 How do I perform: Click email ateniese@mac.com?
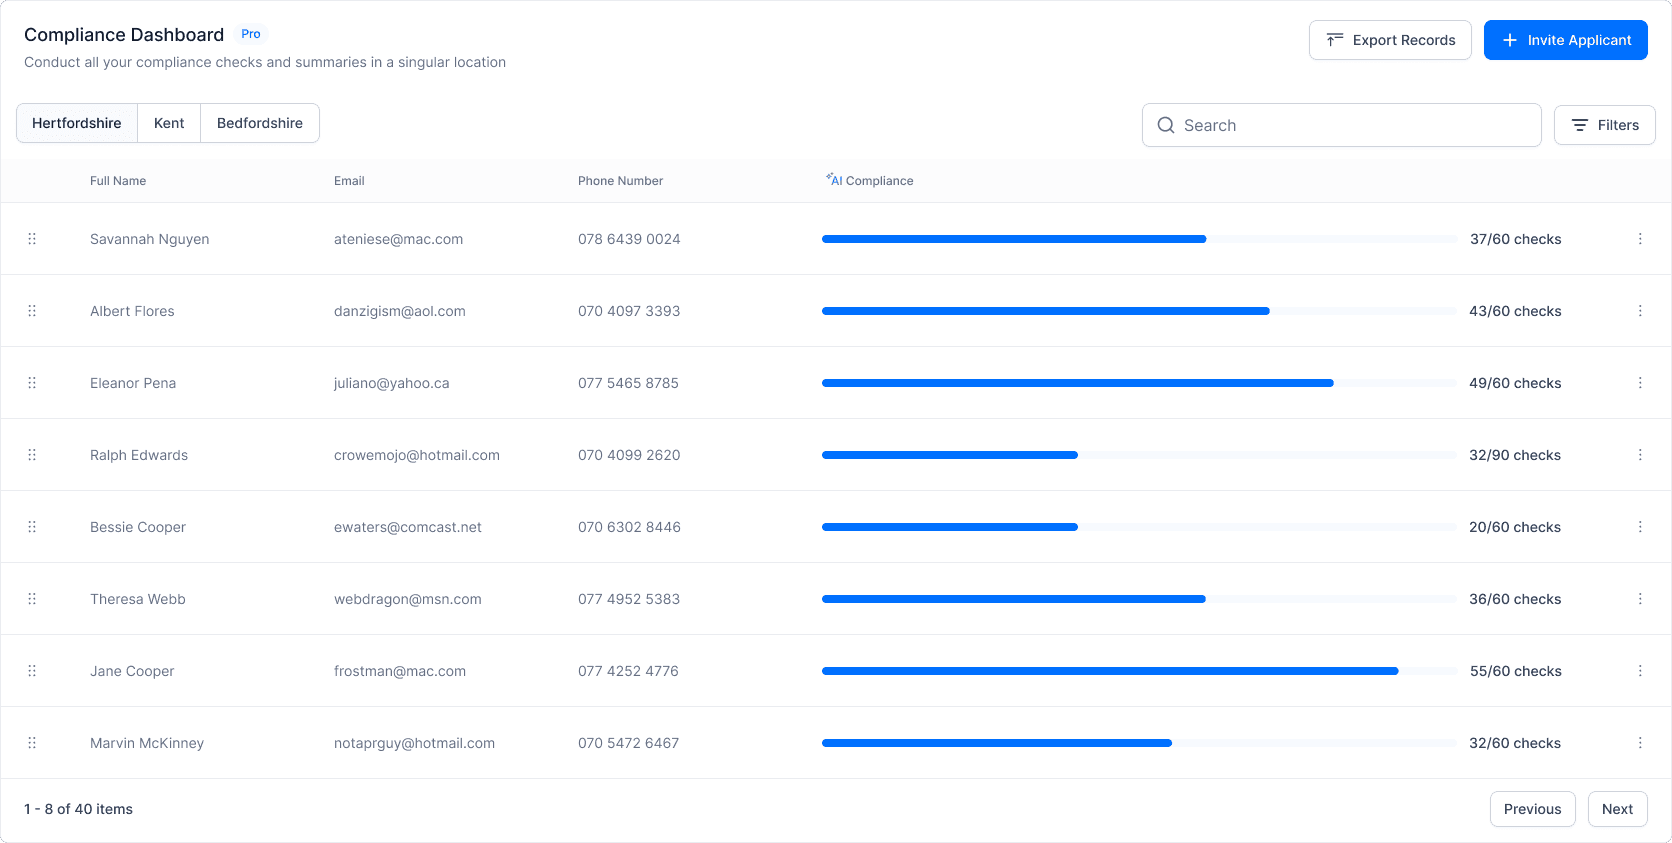[x=399, y=239]
